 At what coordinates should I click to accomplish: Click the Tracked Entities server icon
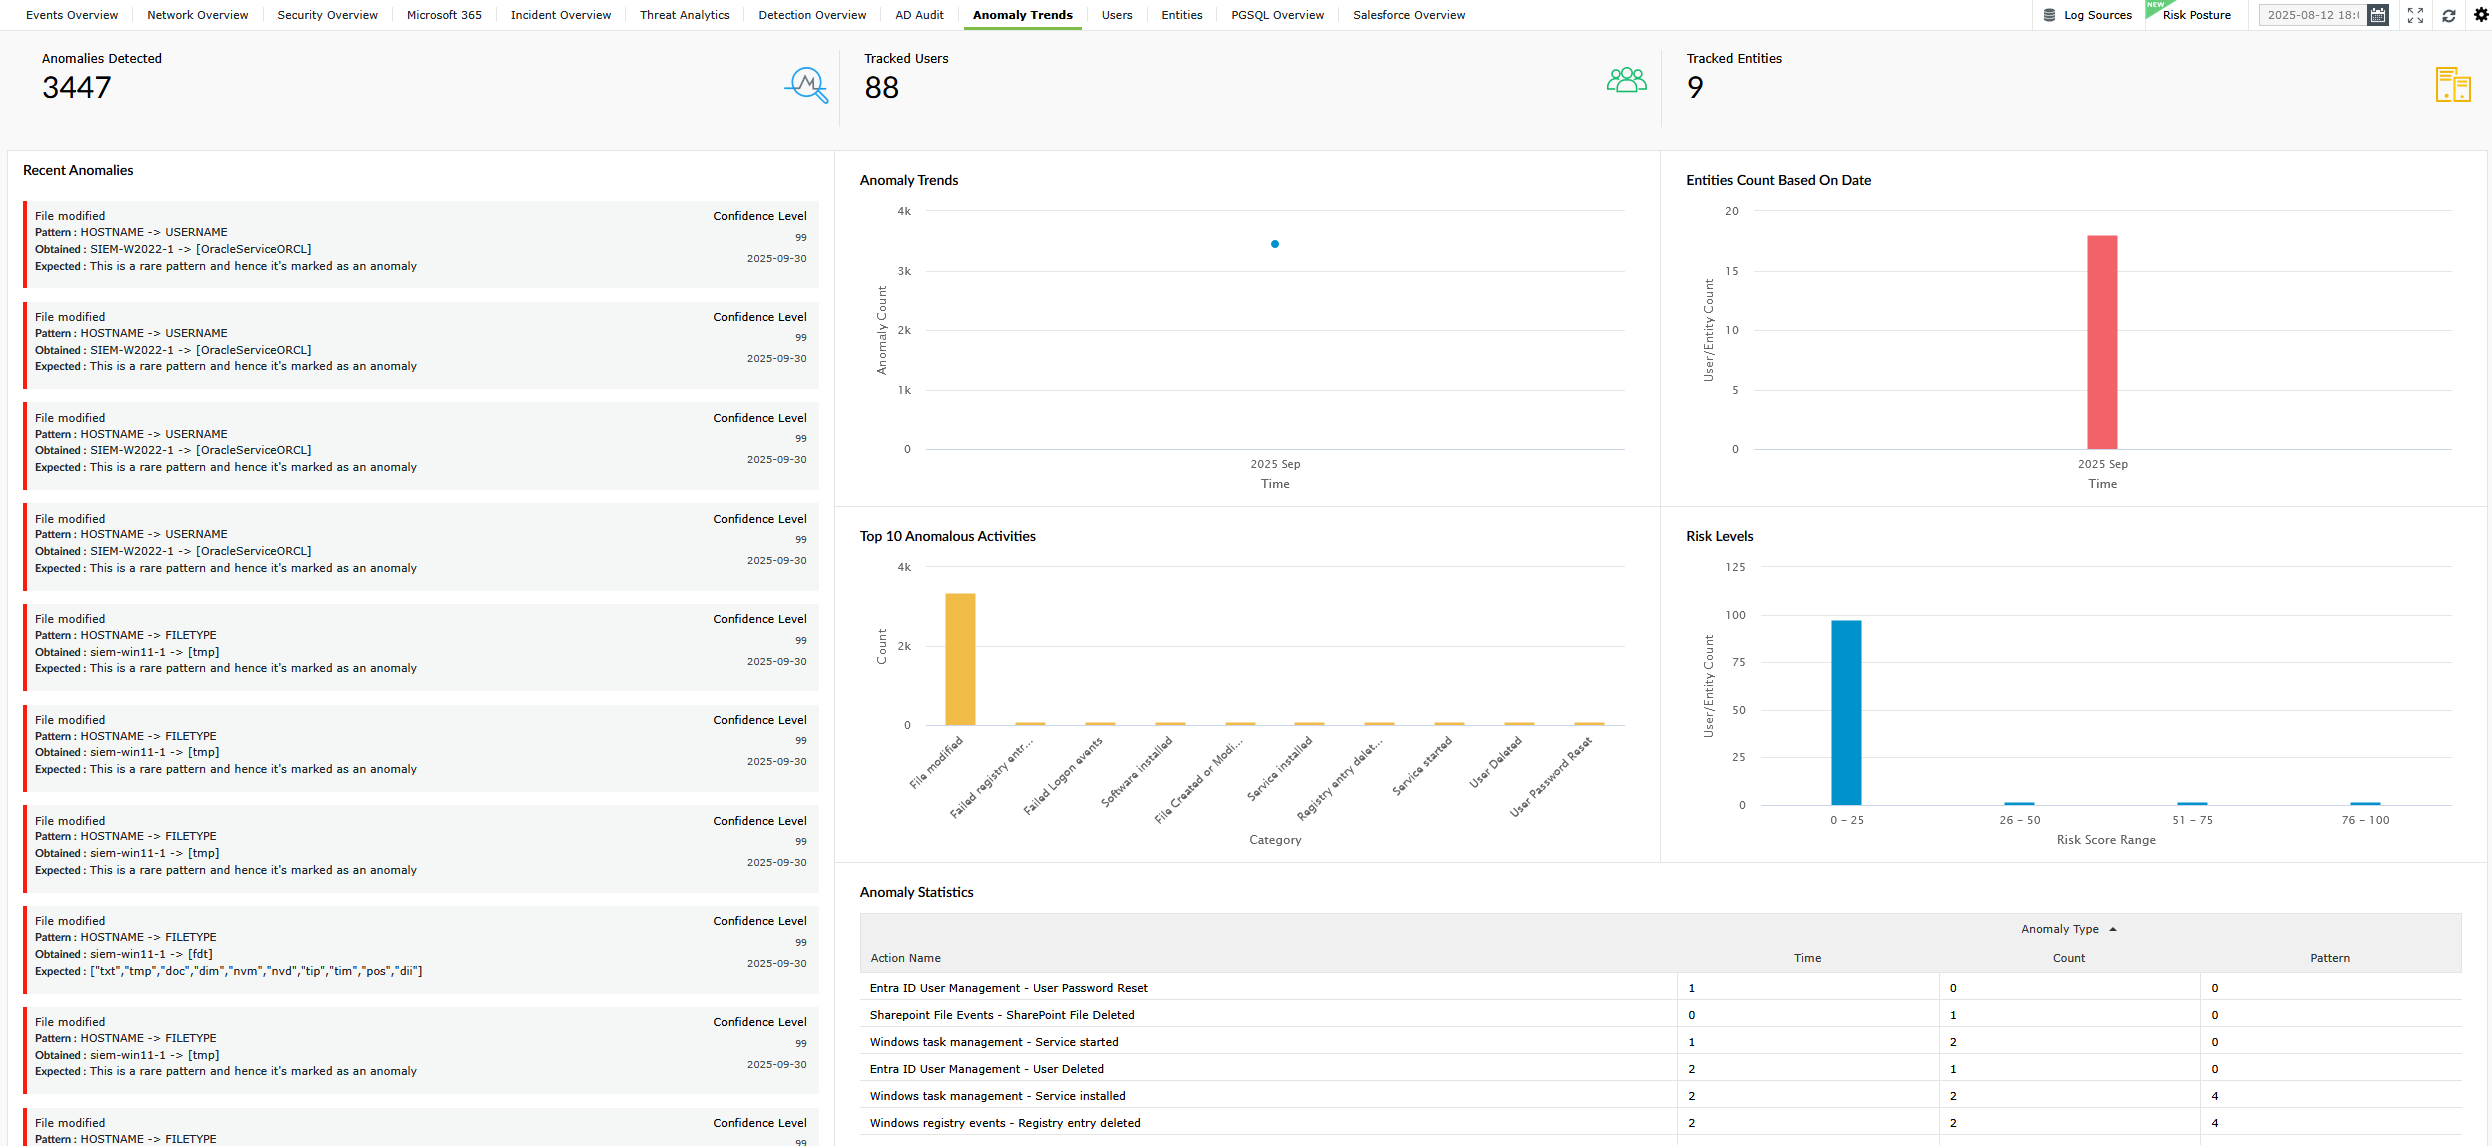coord(2453,85)
